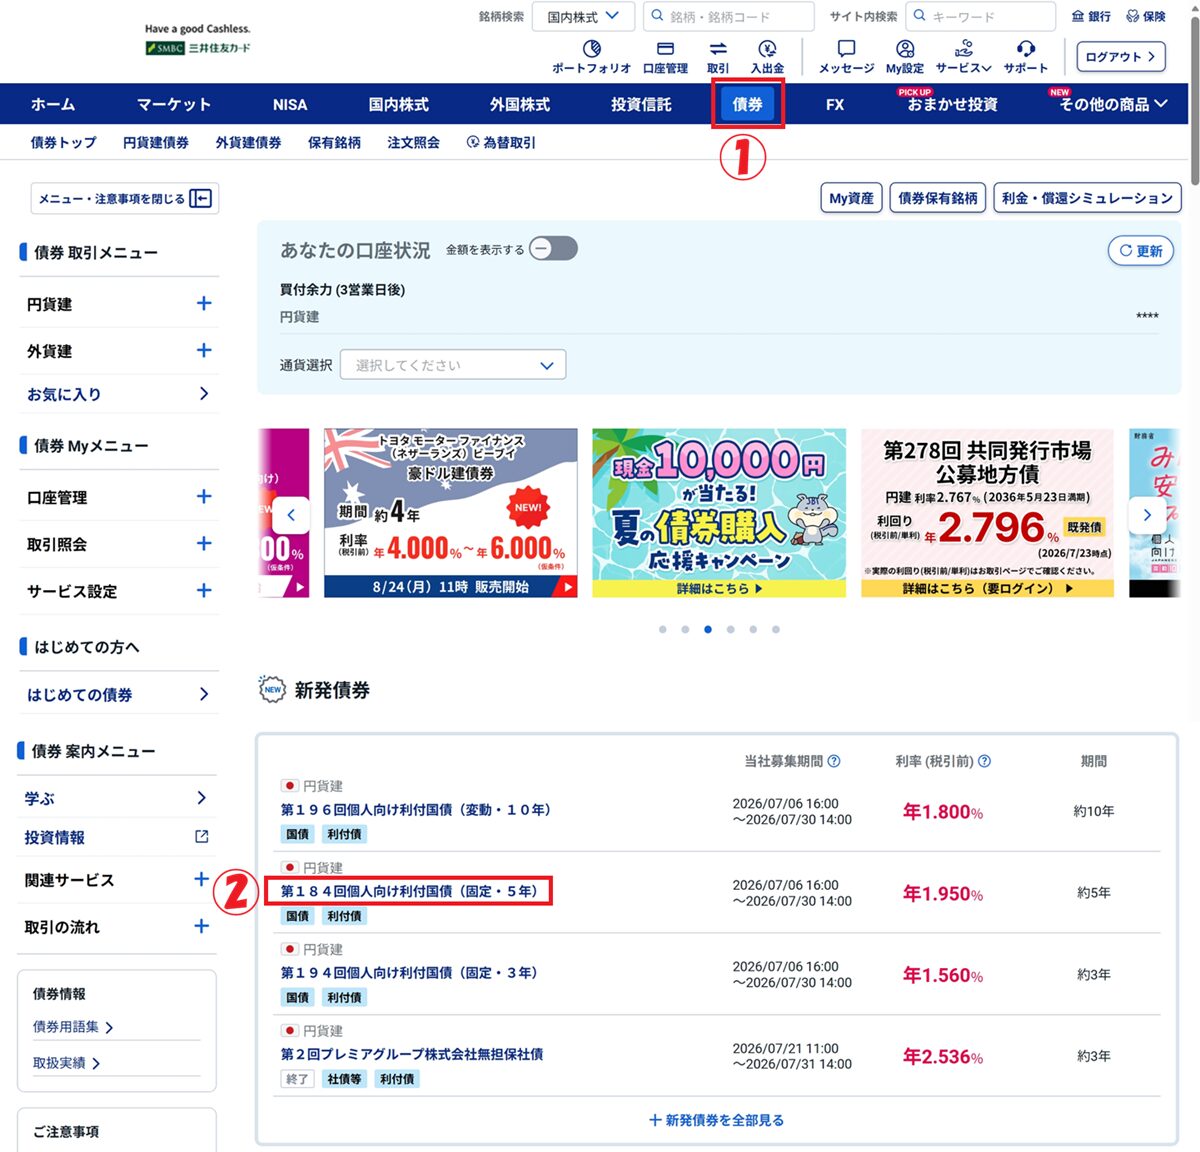Open the サポート headset icon
Viewport: 1200px width, 1152px height.
click(1025, 48)
